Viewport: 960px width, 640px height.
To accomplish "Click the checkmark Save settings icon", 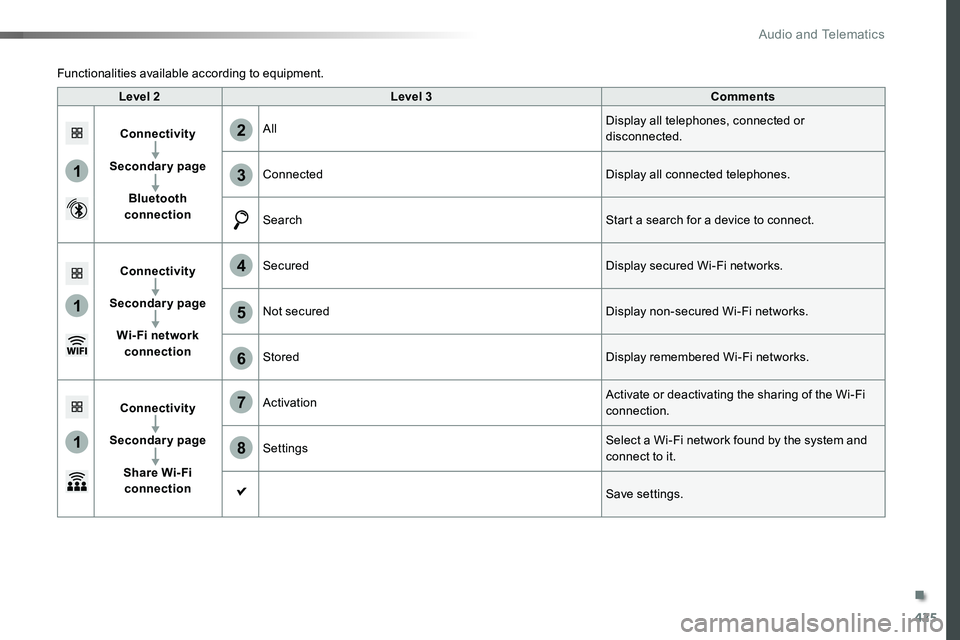I will (241, 491).
